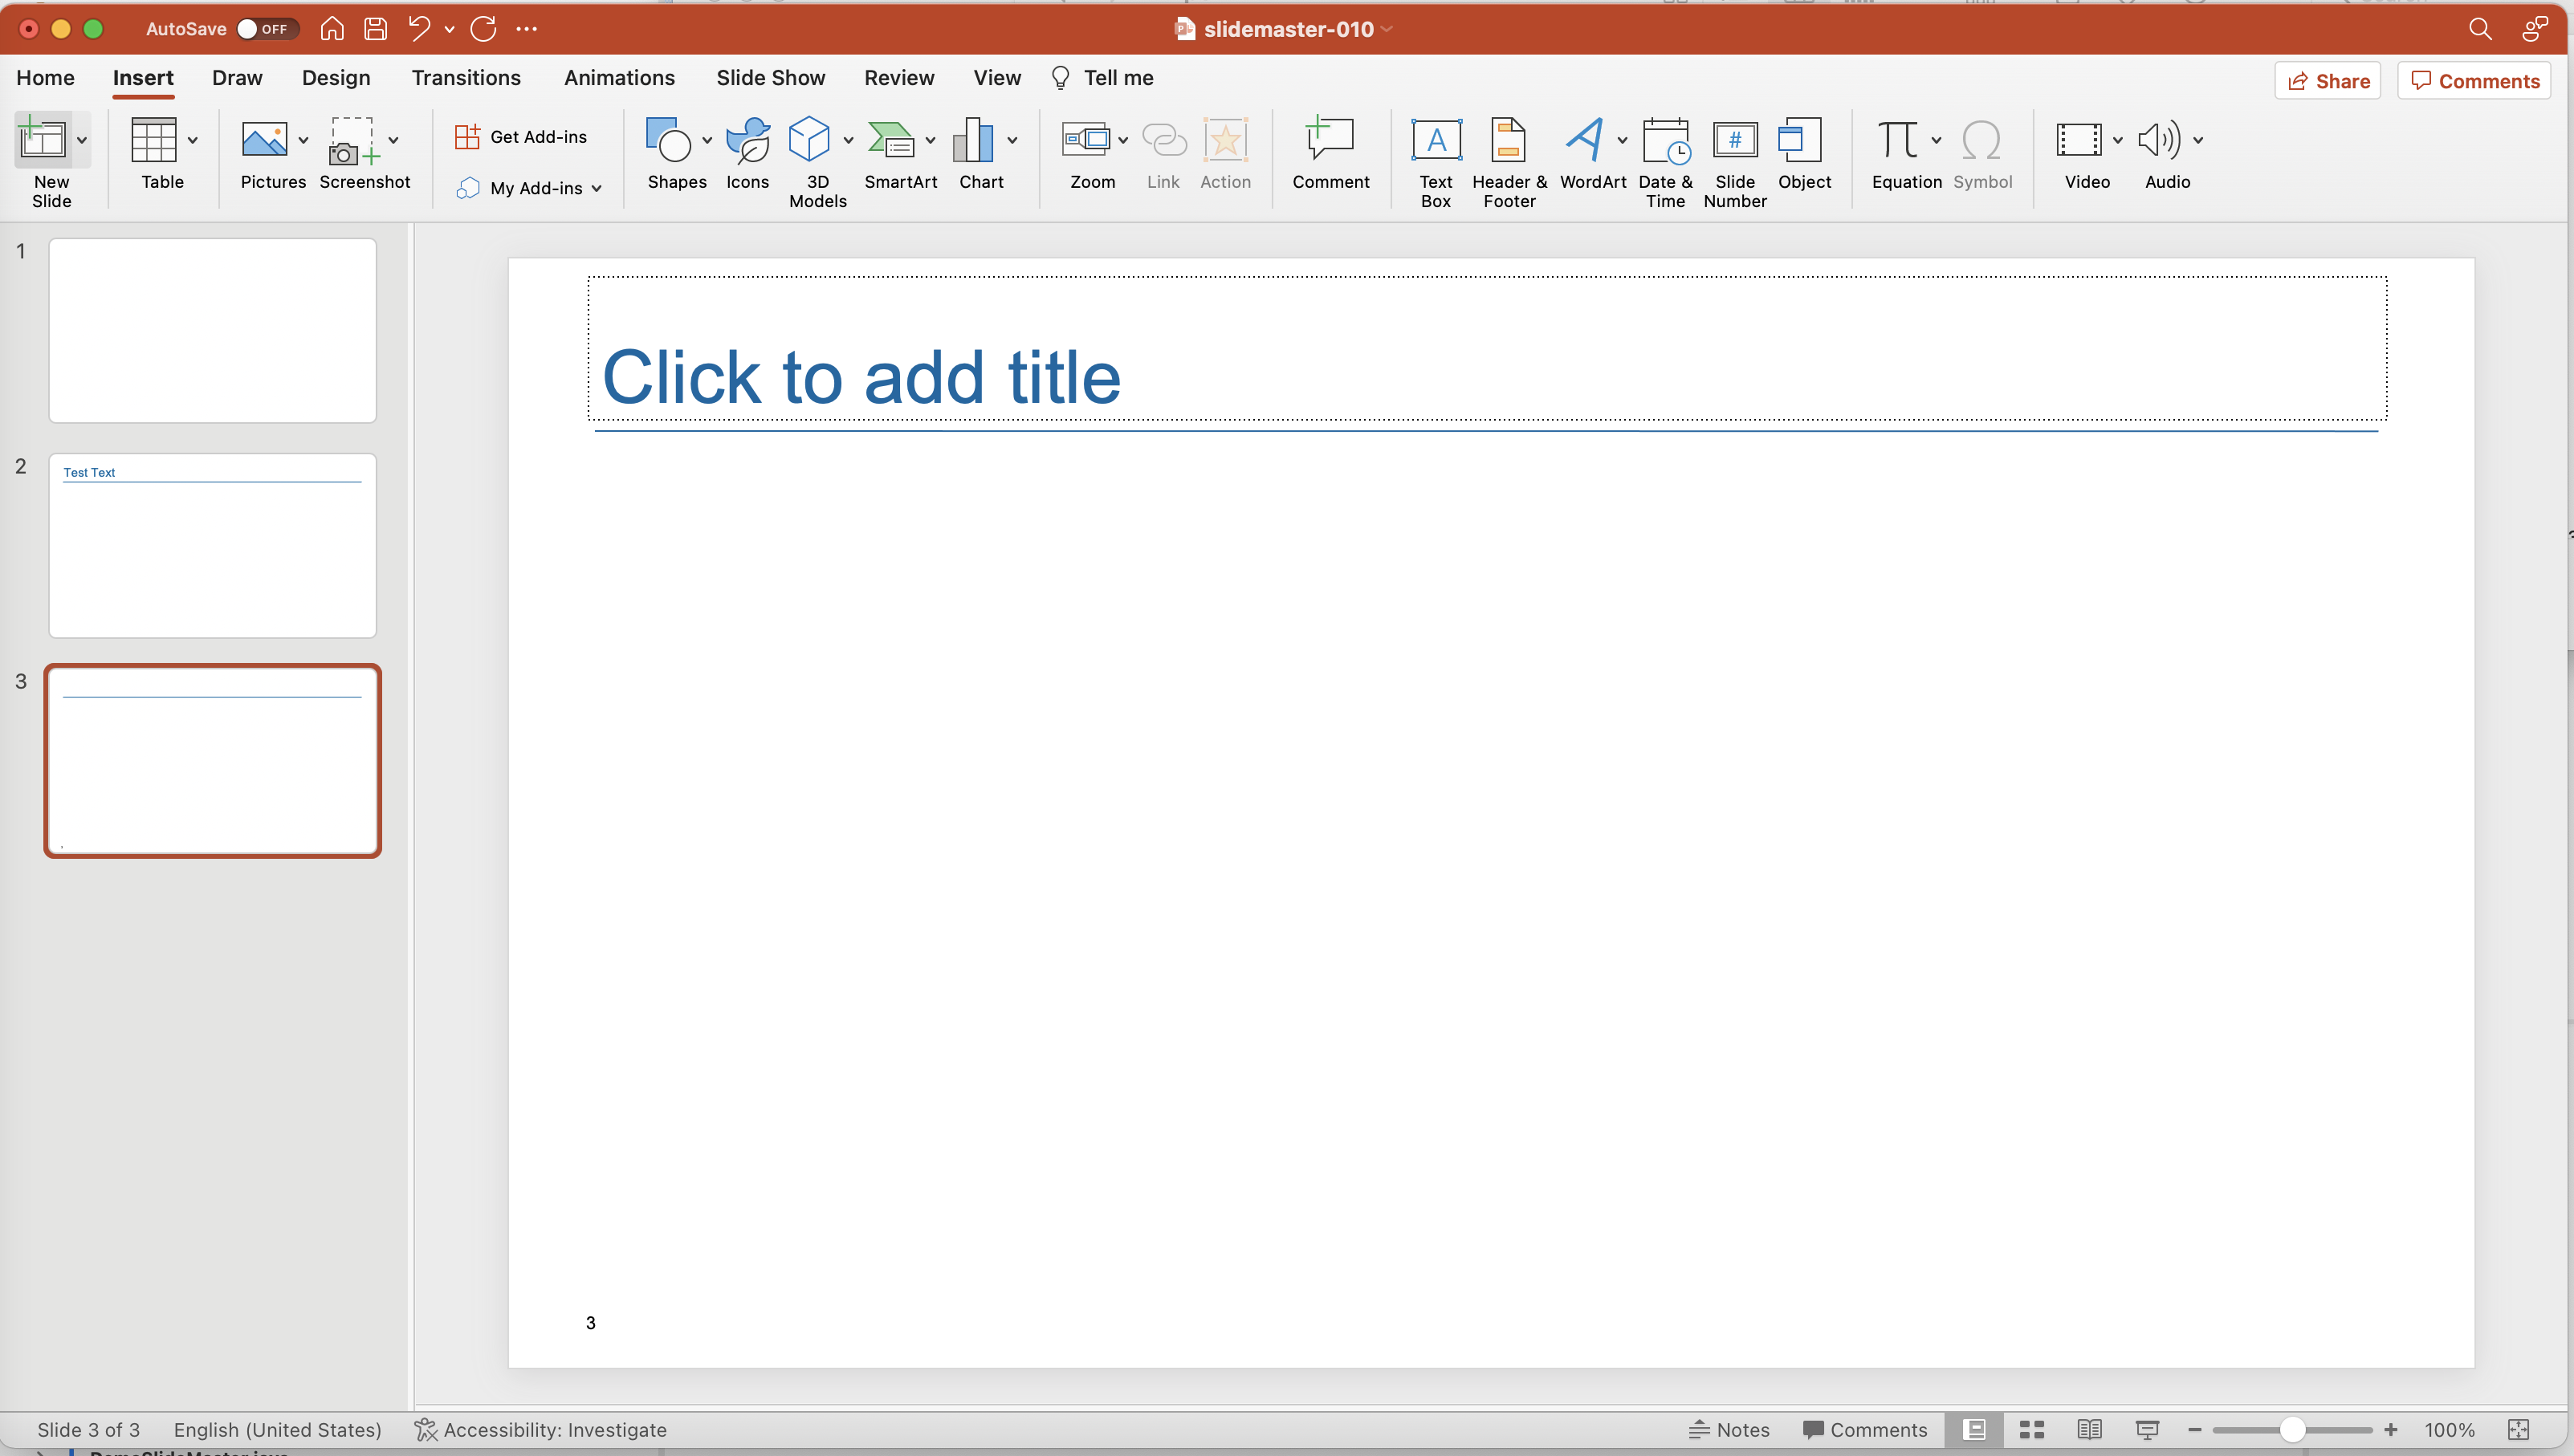The image size is (2574, 1456).
Task: Click the Save icon in title bar
Action: [x=375, y=28]
